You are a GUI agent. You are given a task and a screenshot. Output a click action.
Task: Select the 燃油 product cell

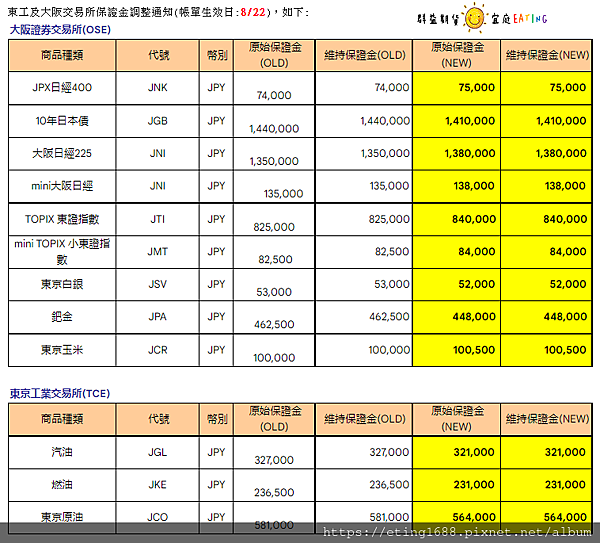(x=62, y=484)
